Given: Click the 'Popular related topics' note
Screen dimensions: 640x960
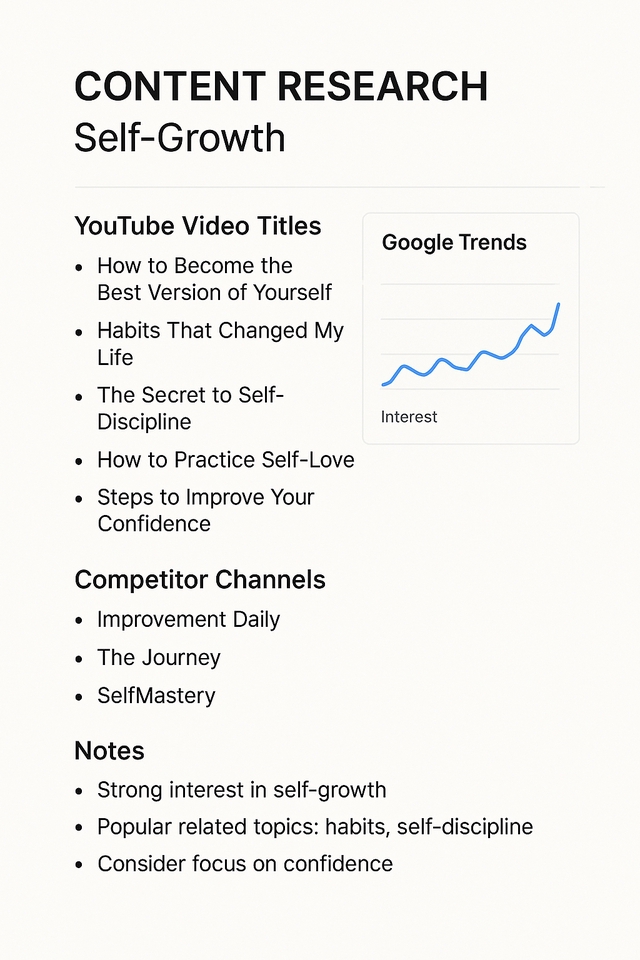Looking at the screenshot, I should (315, 827).
